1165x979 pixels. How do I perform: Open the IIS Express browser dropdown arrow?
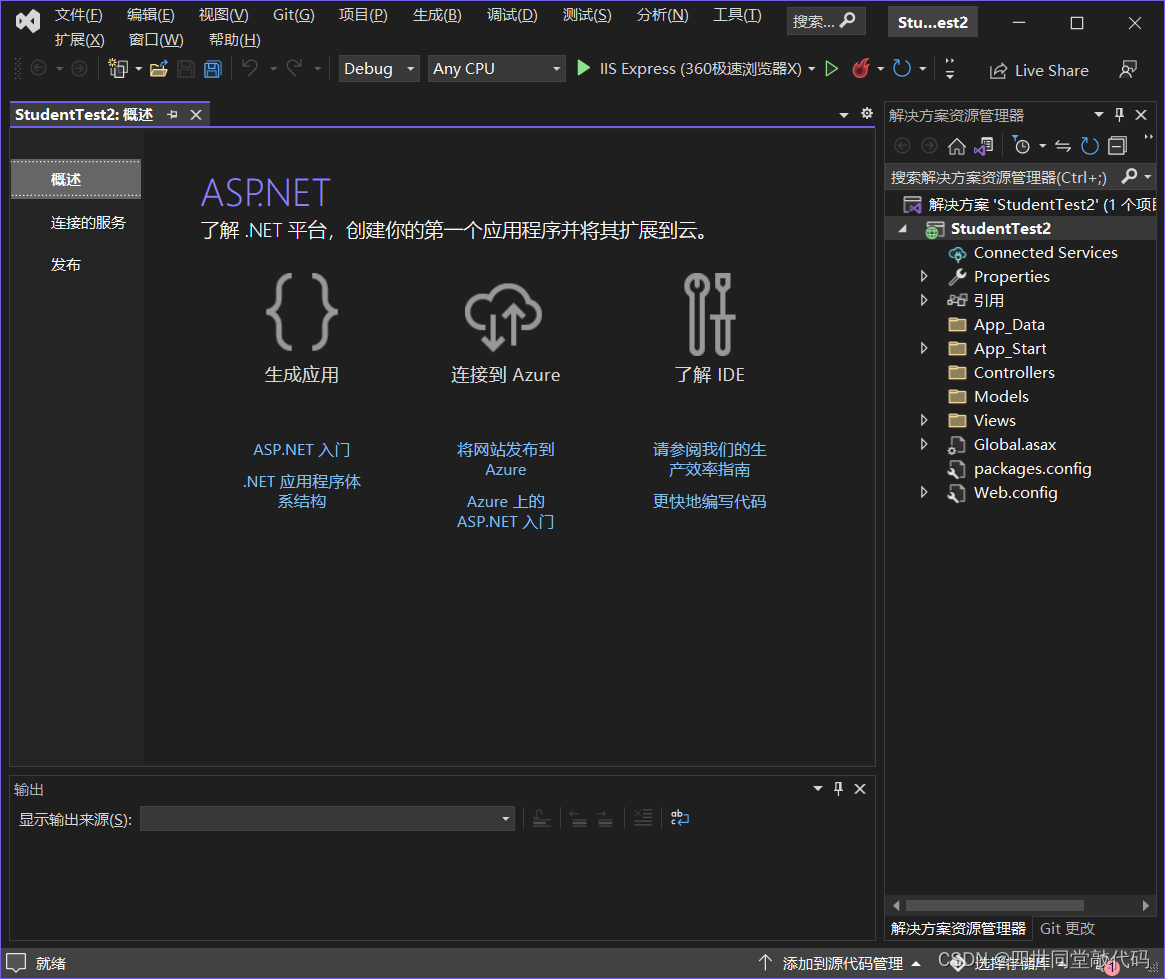[x=811, y=69]
